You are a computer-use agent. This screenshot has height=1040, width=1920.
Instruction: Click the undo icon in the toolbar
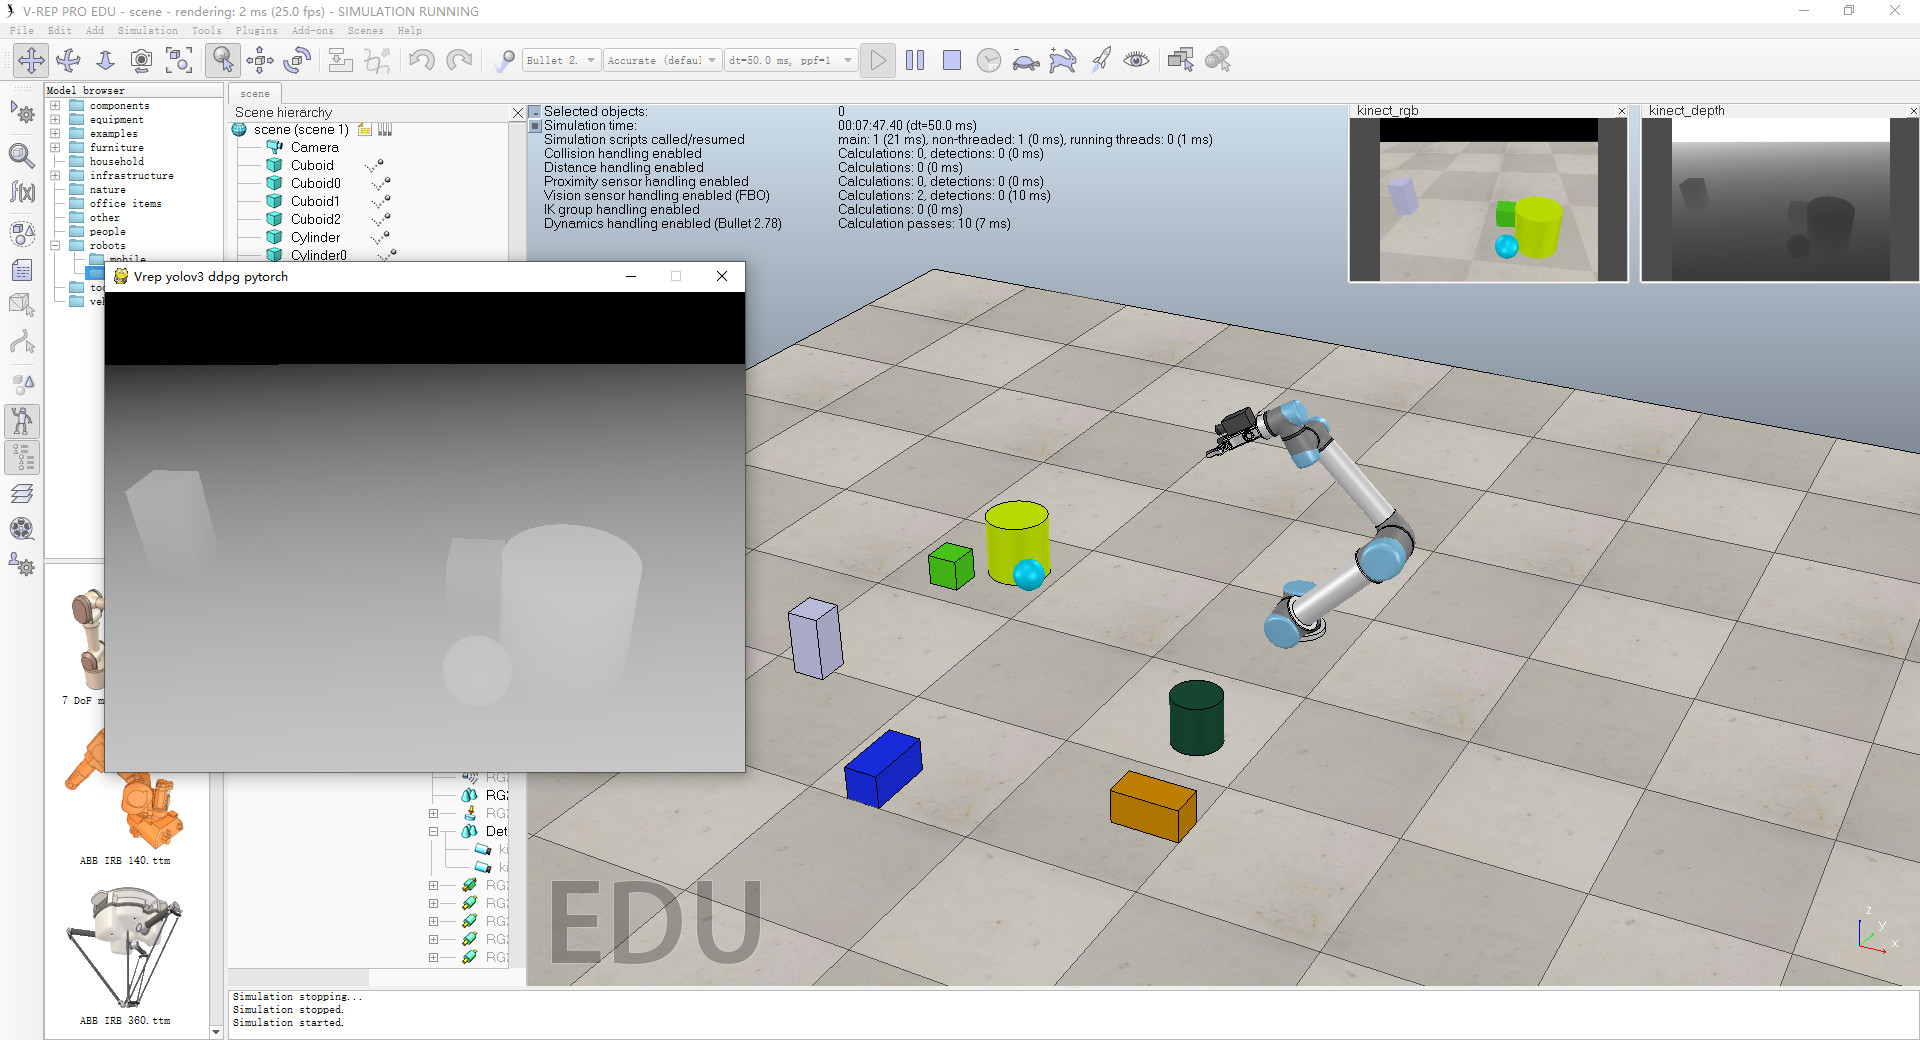click(x=420, y=60)
